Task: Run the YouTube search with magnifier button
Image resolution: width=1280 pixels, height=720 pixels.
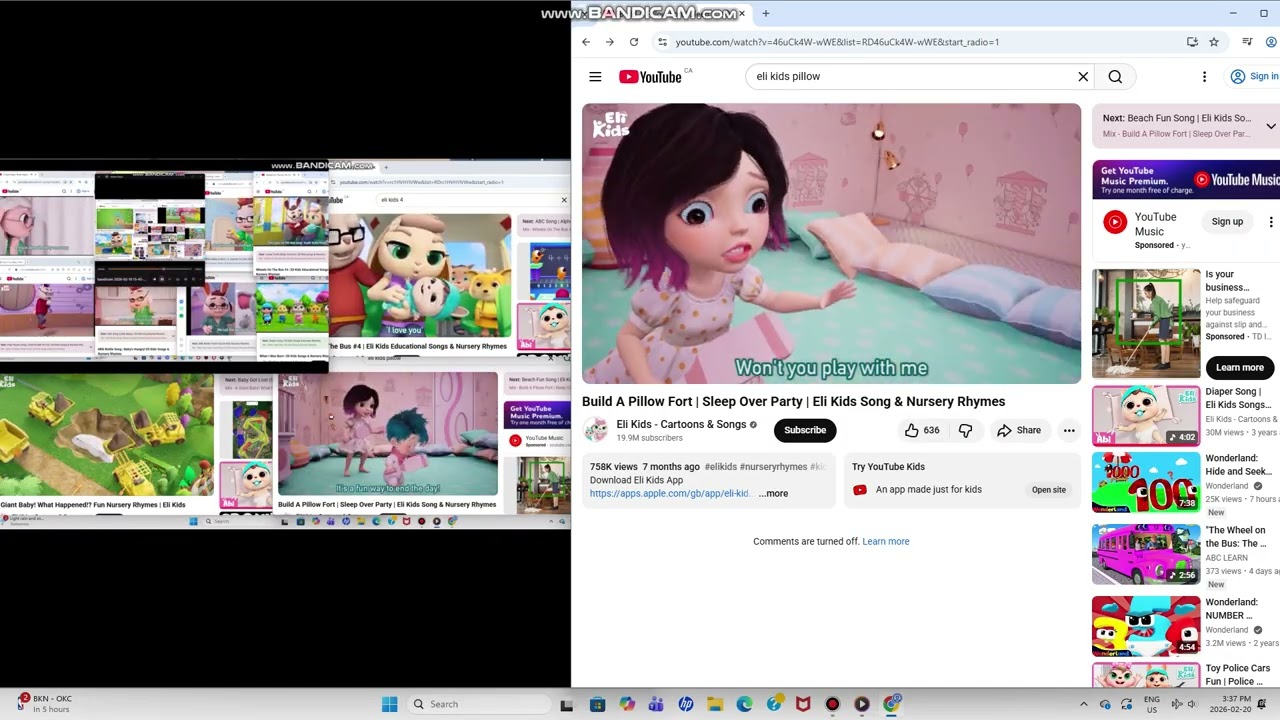Action: (1115, 77)
